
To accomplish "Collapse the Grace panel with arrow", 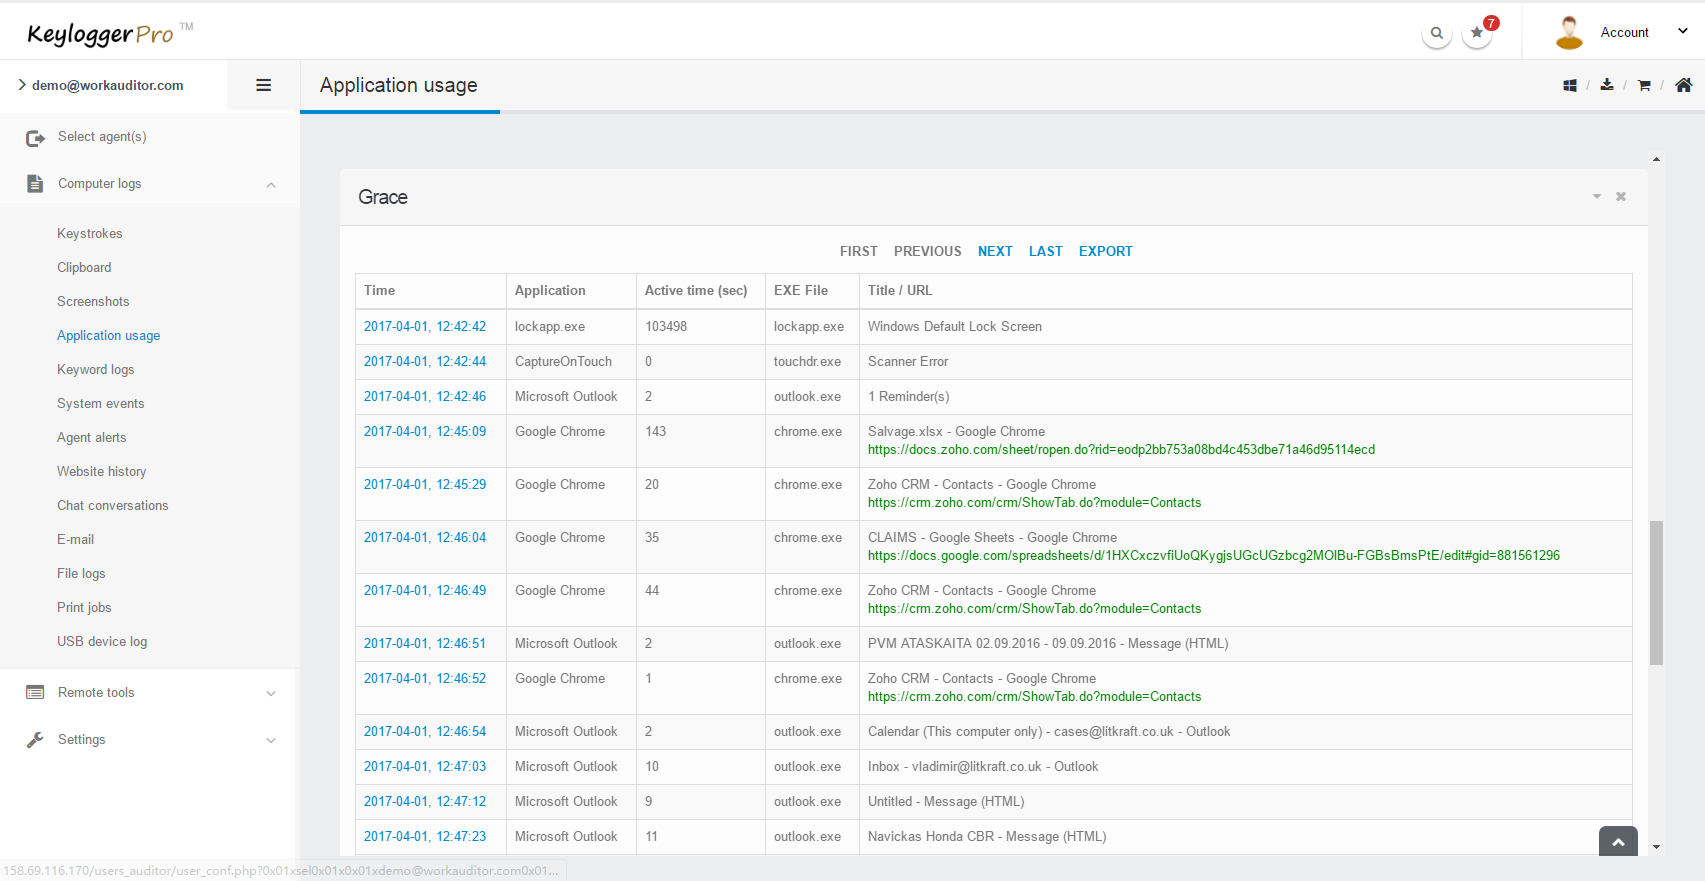I will [x=1597, y=197].
